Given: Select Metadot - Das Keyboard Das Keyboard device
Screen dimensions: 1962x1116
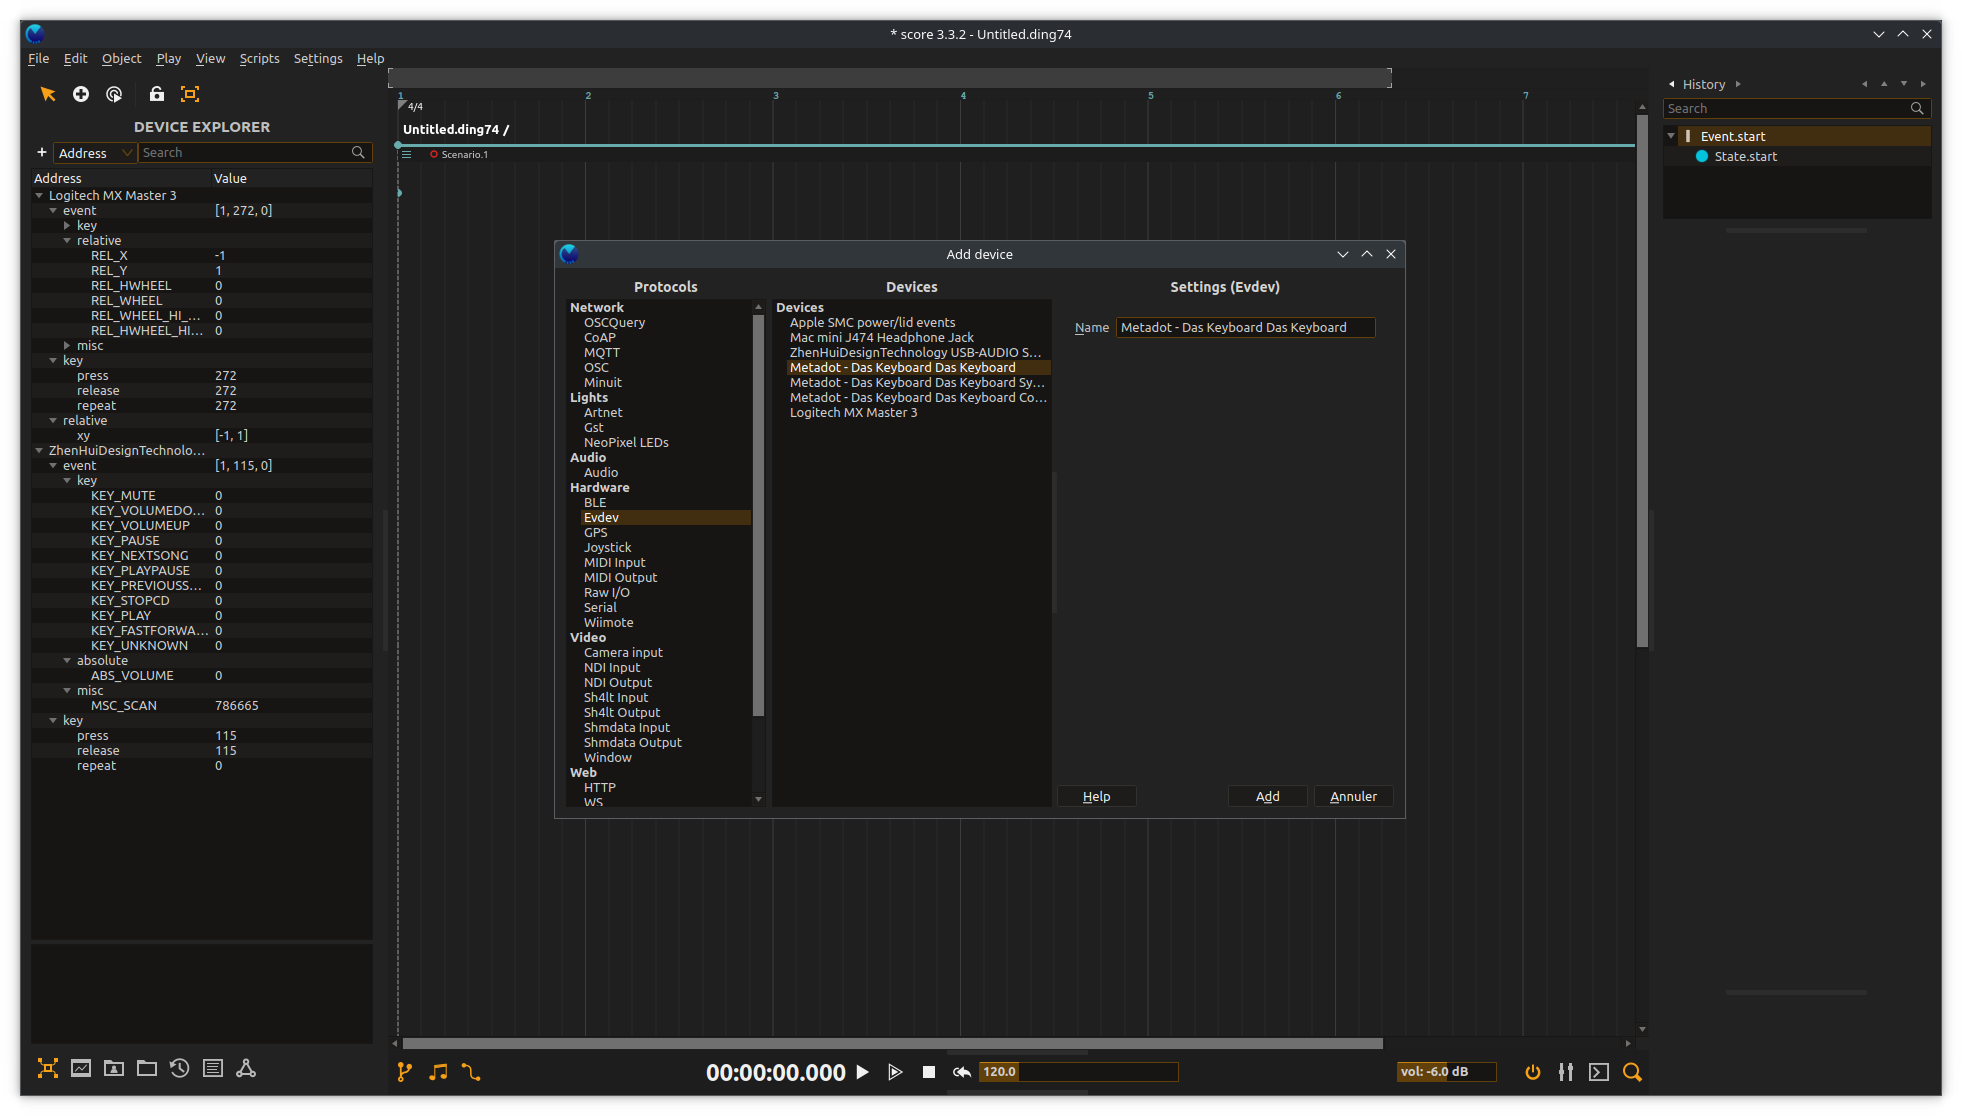Looking at the screenshot, I should 903,367.
